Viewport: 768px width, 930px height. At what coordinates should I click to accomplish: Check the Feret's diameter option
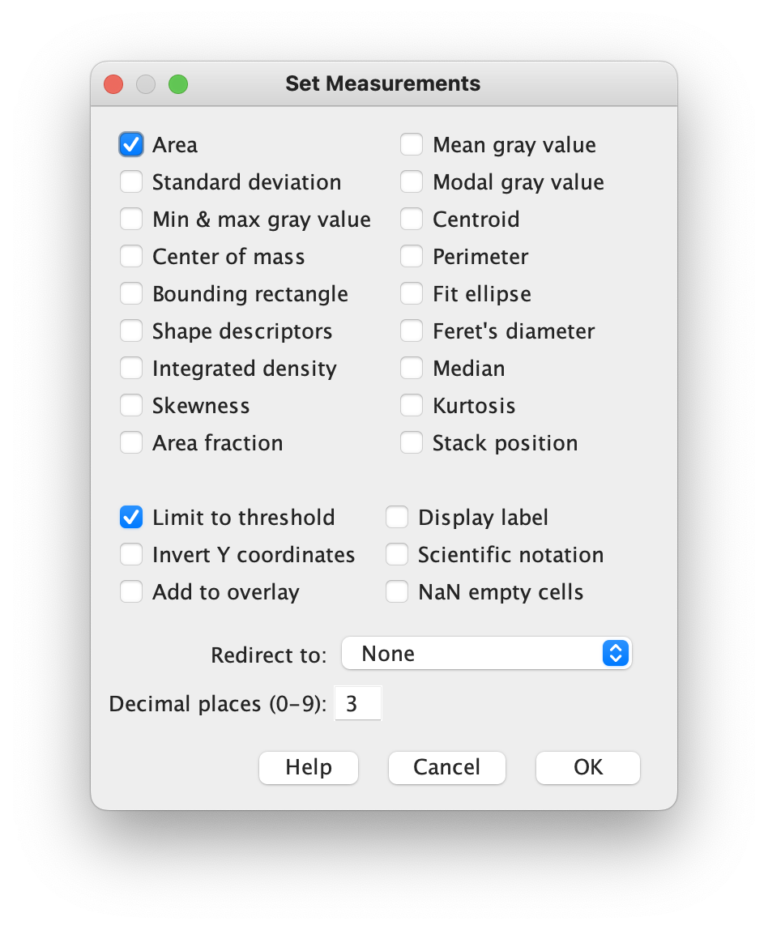click(x=411, y=331)
